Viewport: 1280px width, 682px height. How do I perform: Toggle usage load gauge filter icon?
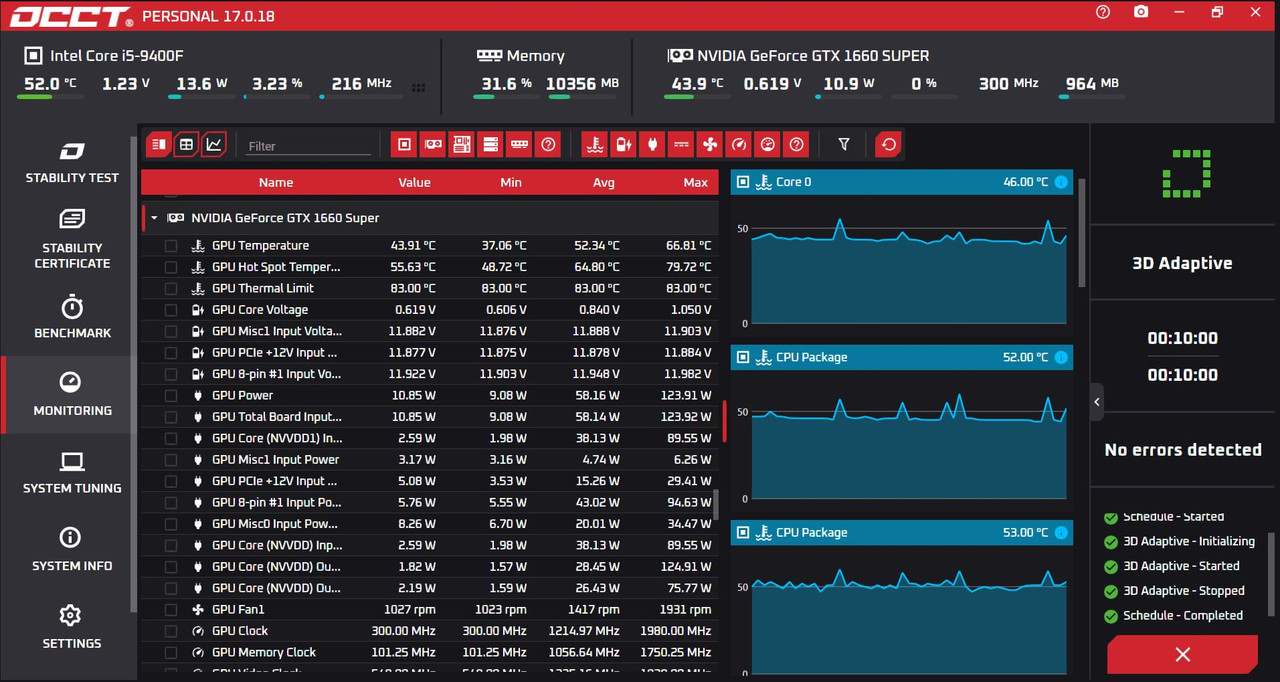point(767,145)
